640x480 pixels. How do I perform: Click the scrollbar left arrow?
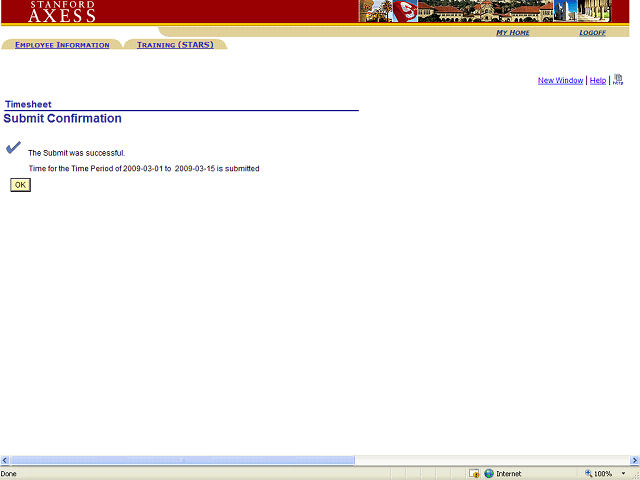tap(5, 460)
